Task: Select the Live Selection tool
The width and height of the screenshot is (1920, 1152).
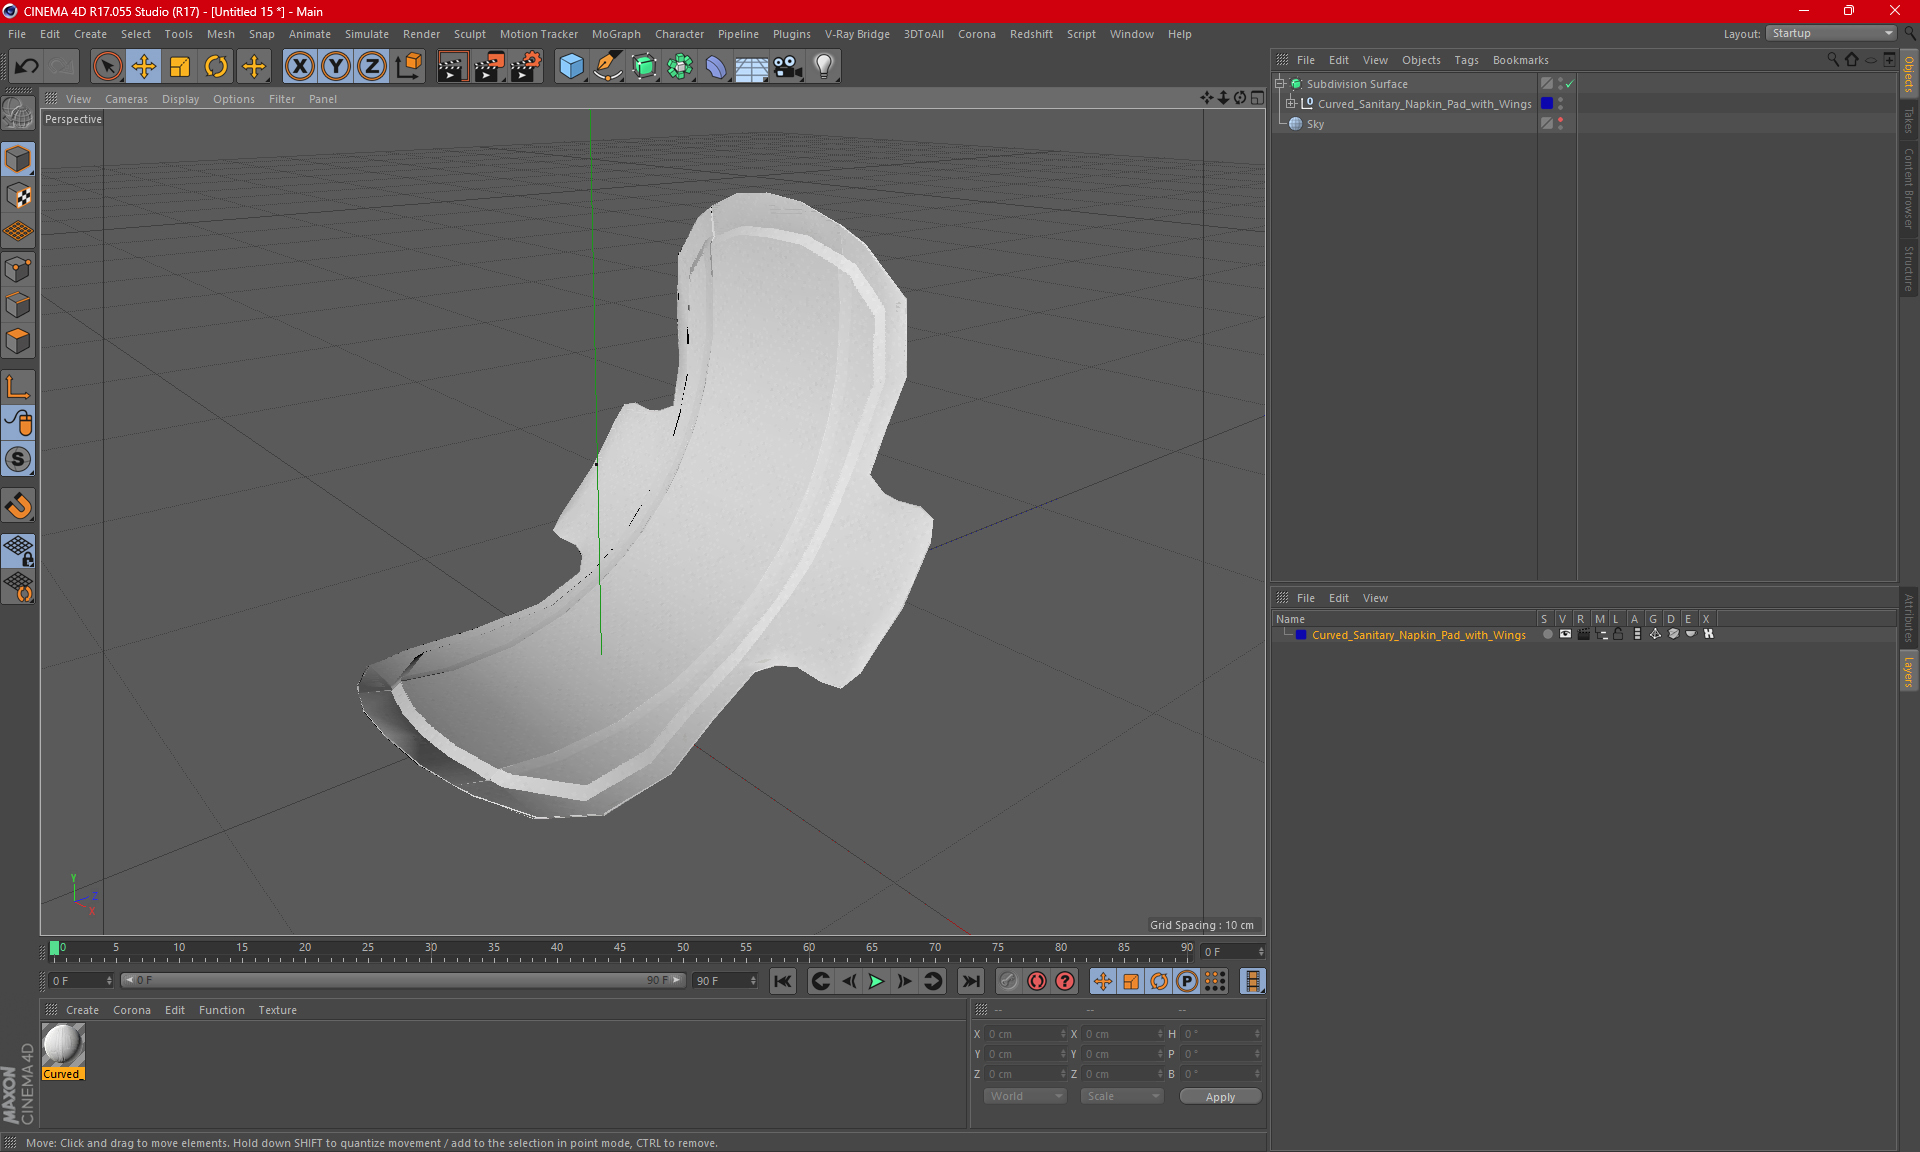Action: [107, 67]
